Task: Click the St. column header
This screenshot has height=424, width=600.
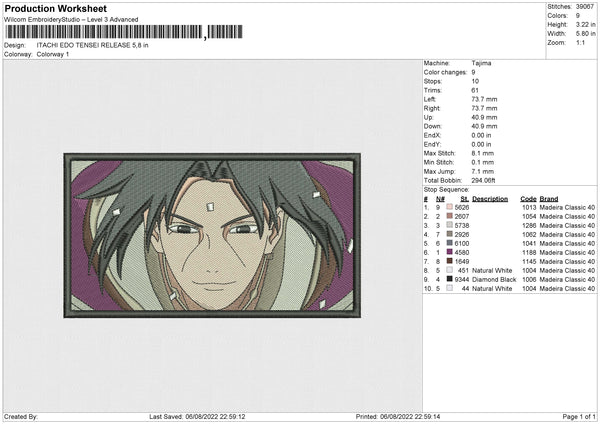Action: pyautogui.click(x=465, y=199)
